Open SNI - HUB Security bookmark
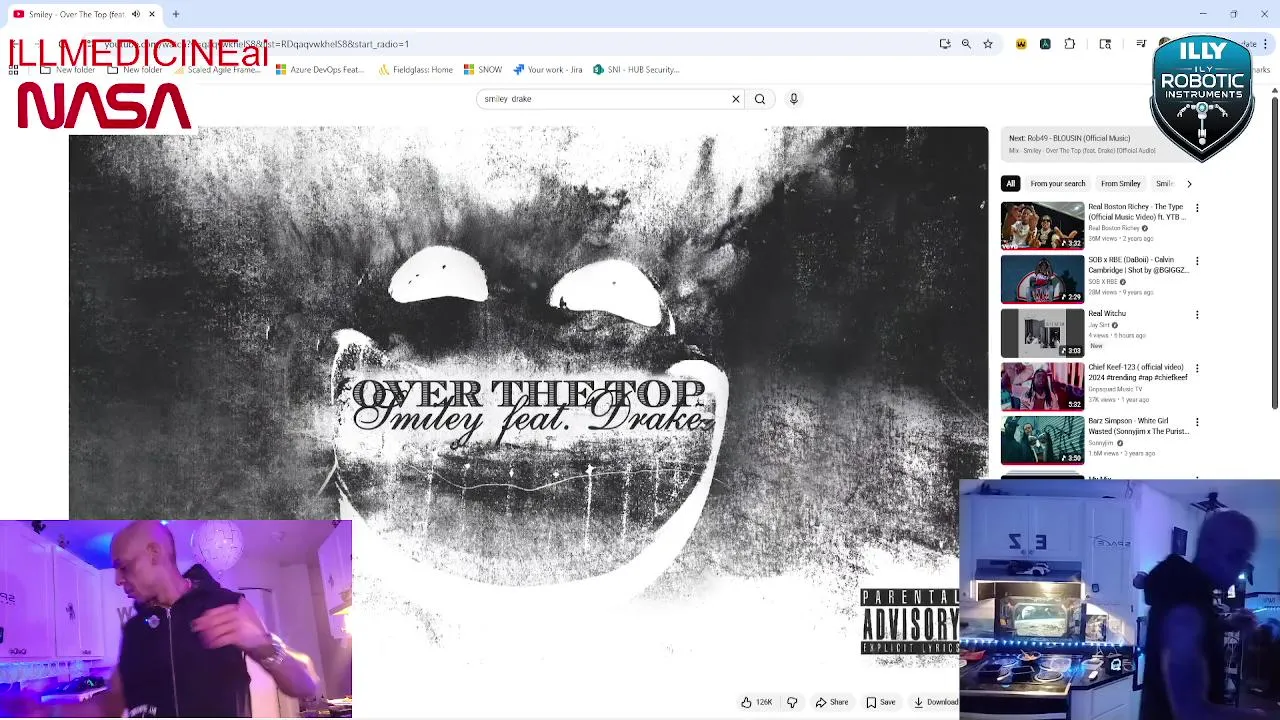Viewport: 1280px width, 720px height. 636,70
